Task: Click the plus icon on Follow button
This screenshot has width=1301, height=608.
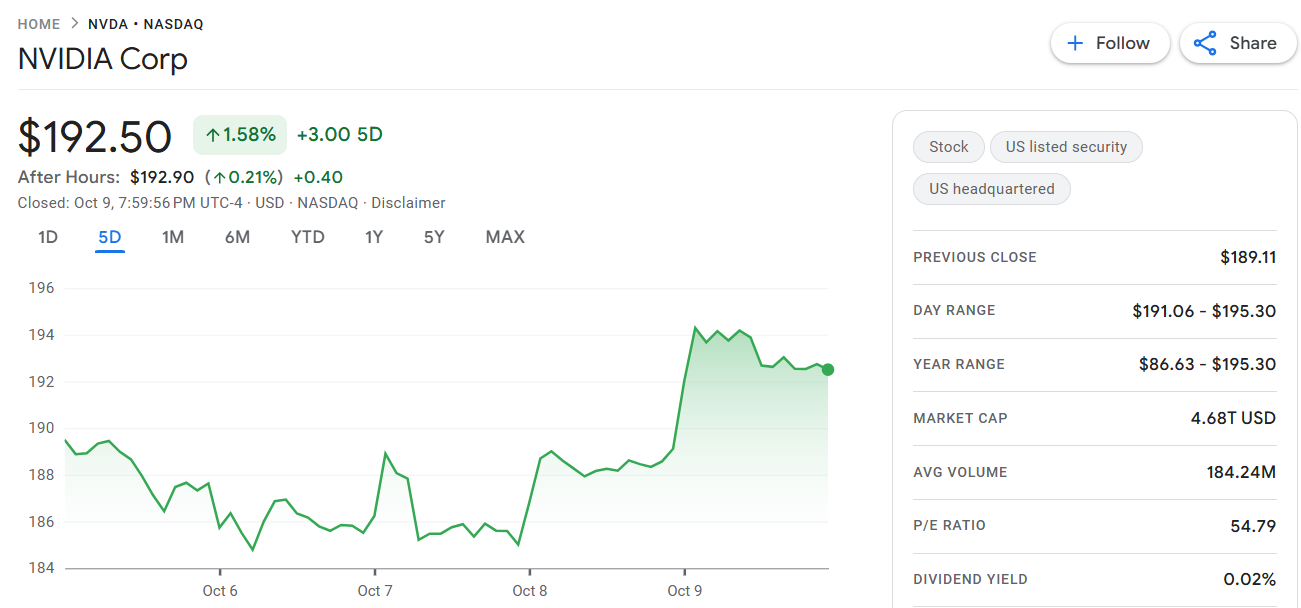Action: pyautogui.click(x=1075, y=43)
